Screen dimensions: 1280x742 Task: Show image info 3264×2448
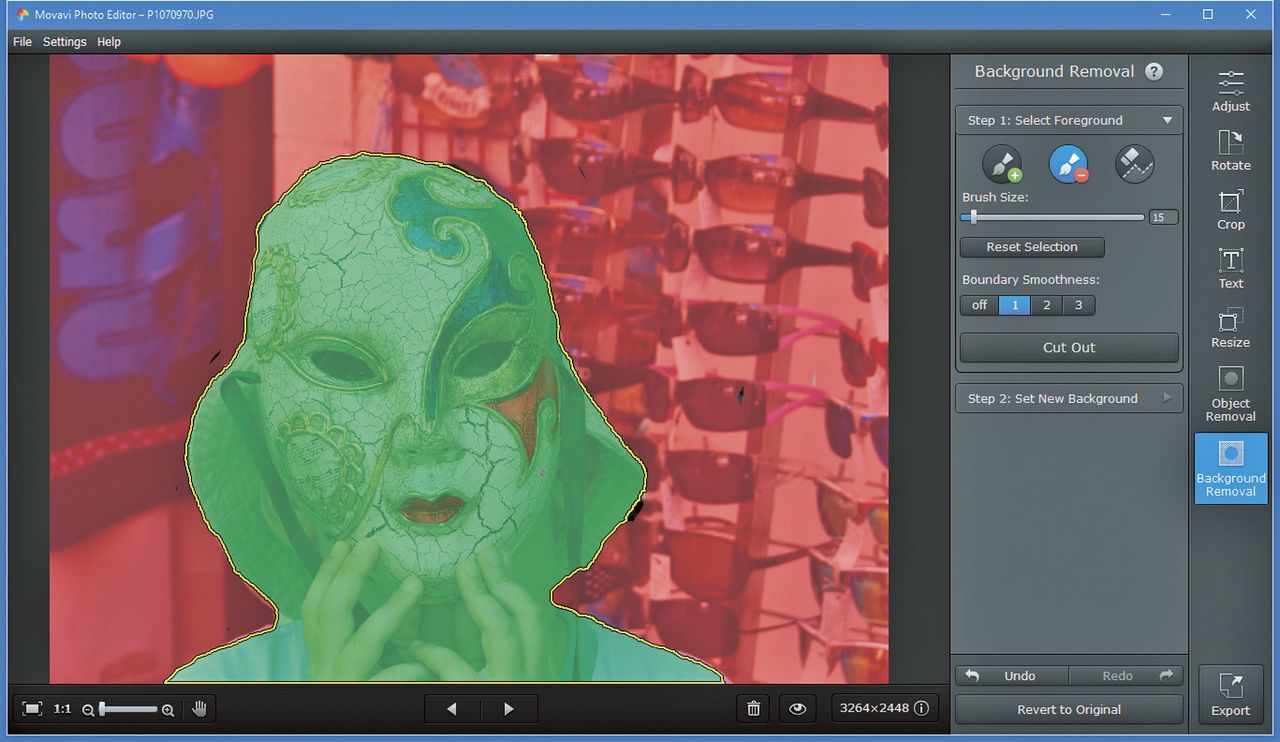click(x=883, y=708)
